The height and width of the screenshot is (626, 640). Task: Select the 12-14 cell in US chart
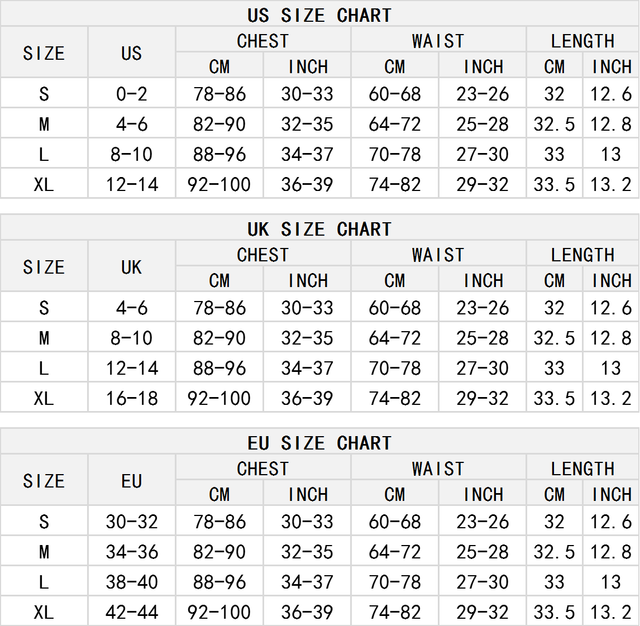point(132,184)
